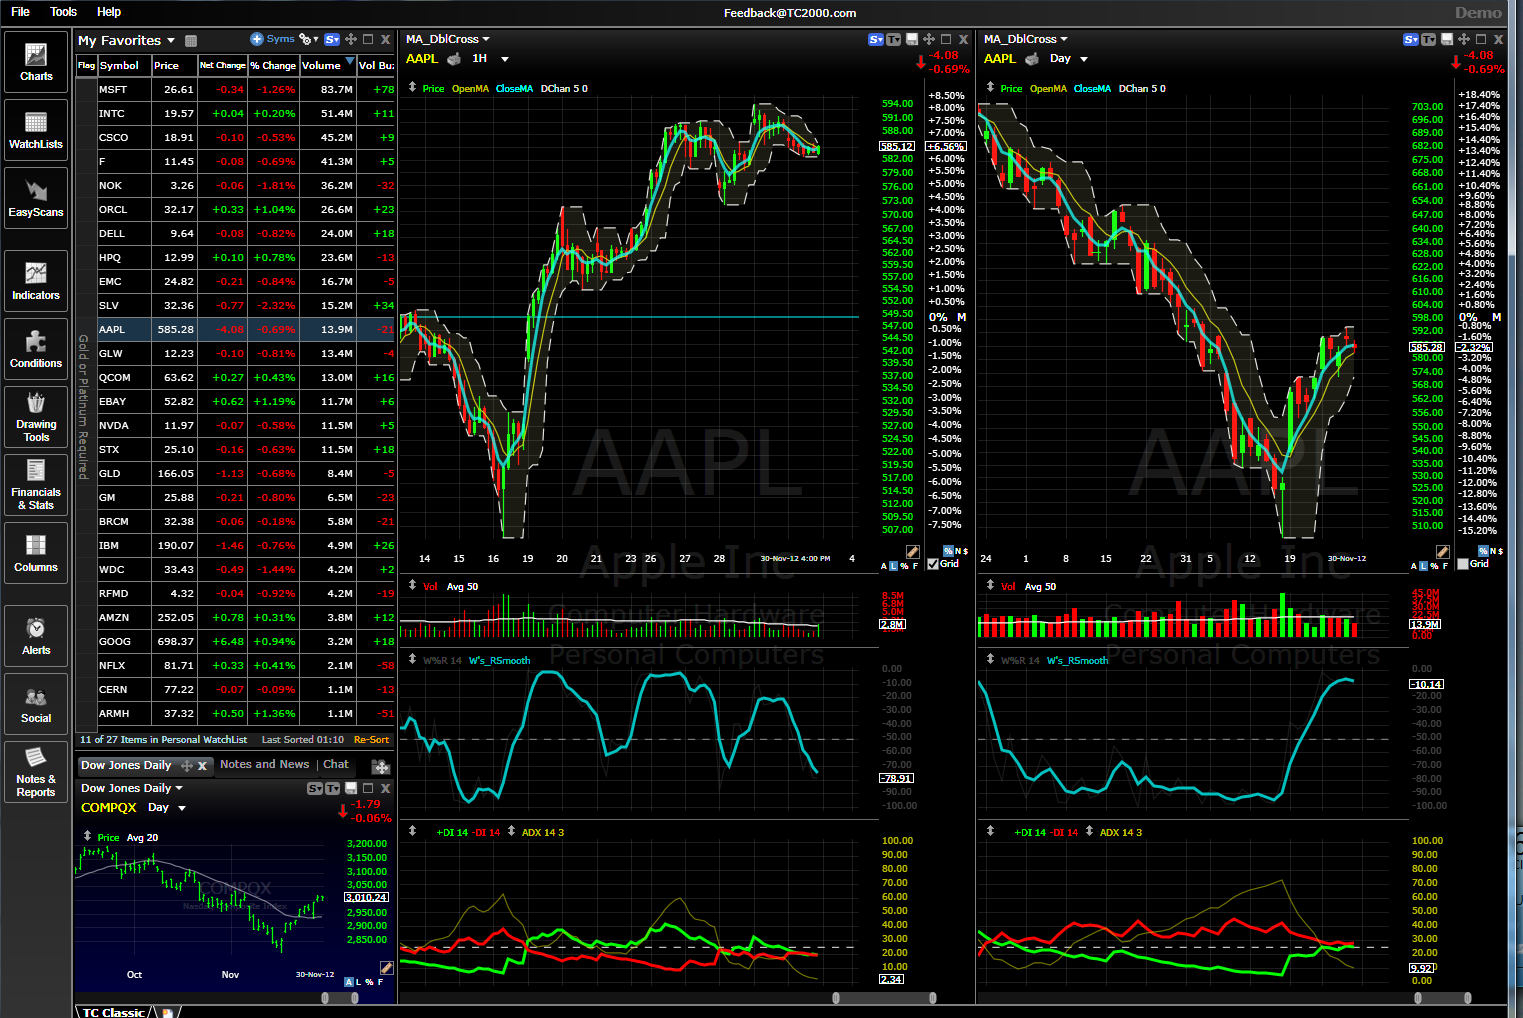Toggle $ axis mode on 1H chart

click(x=965, y=551)
